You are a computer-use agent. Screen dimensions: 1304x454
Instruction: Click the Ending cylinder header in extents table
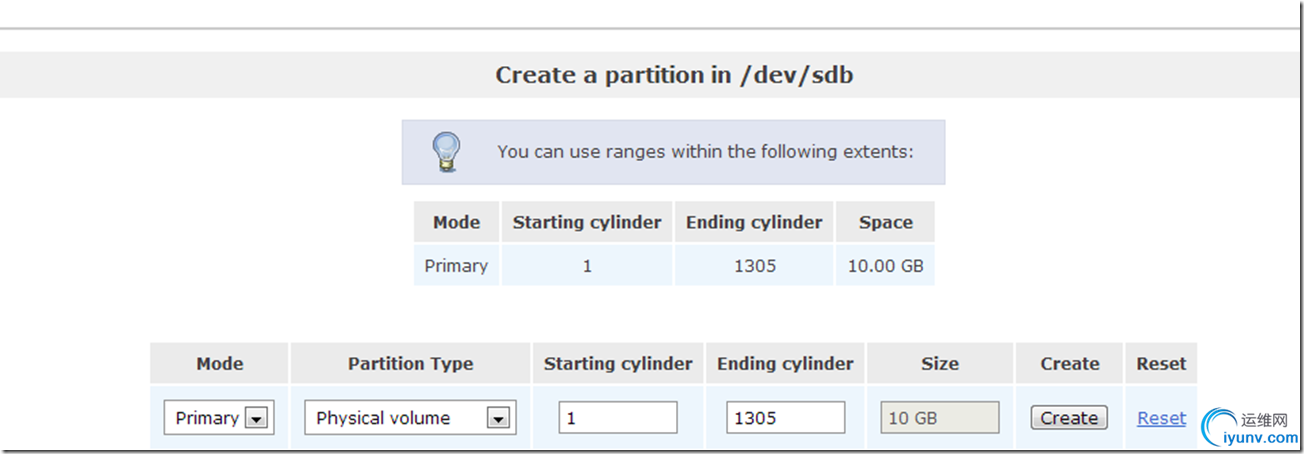tap(754, 222)
